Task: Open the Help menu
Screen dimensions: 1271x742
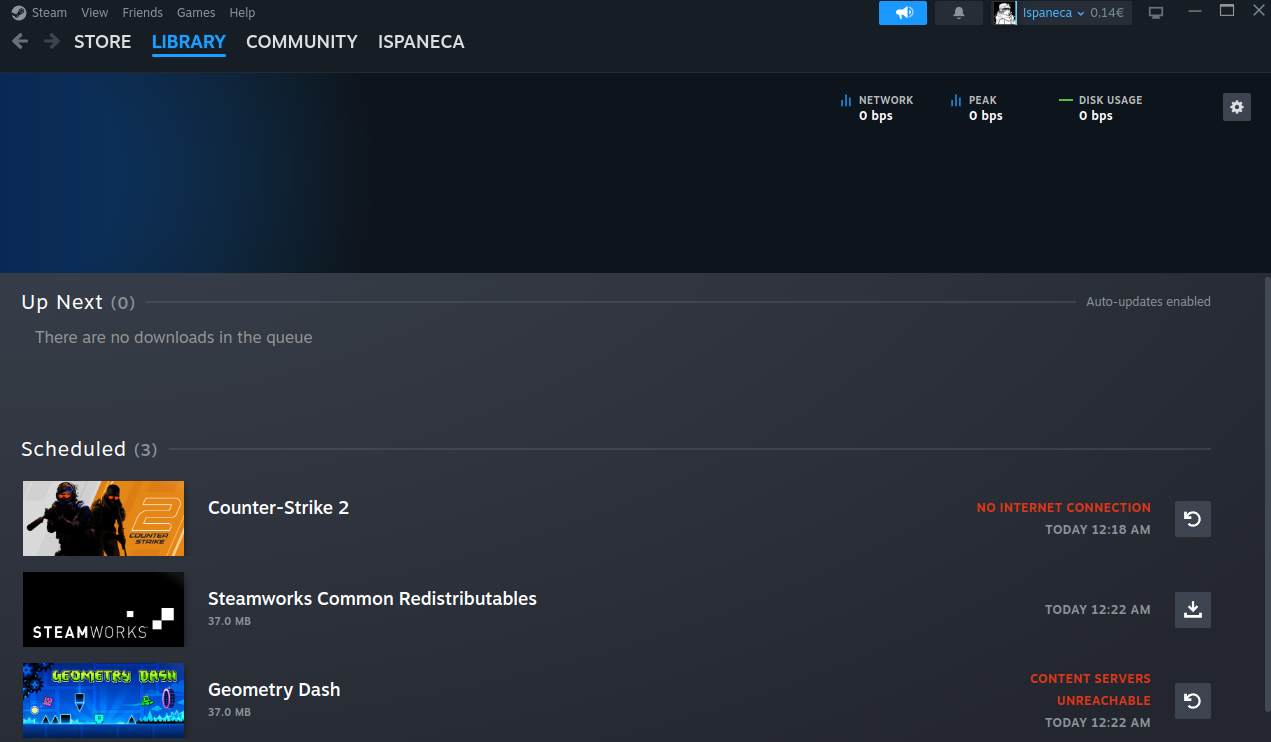Action: click(x=242, y=13)
